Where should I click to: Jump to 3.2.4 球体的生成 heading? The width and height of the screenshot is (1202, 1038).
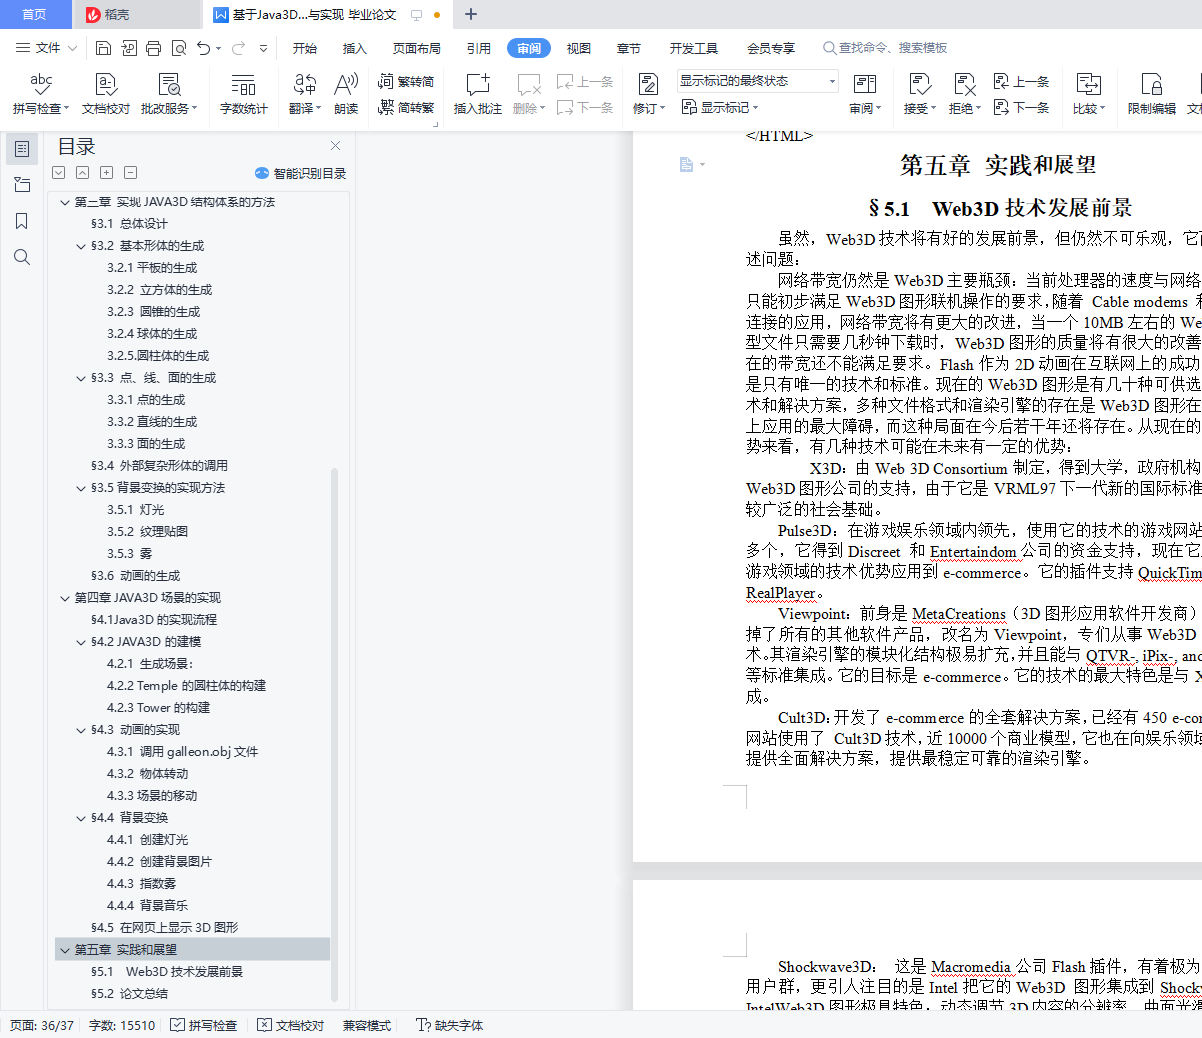(152, 334)
